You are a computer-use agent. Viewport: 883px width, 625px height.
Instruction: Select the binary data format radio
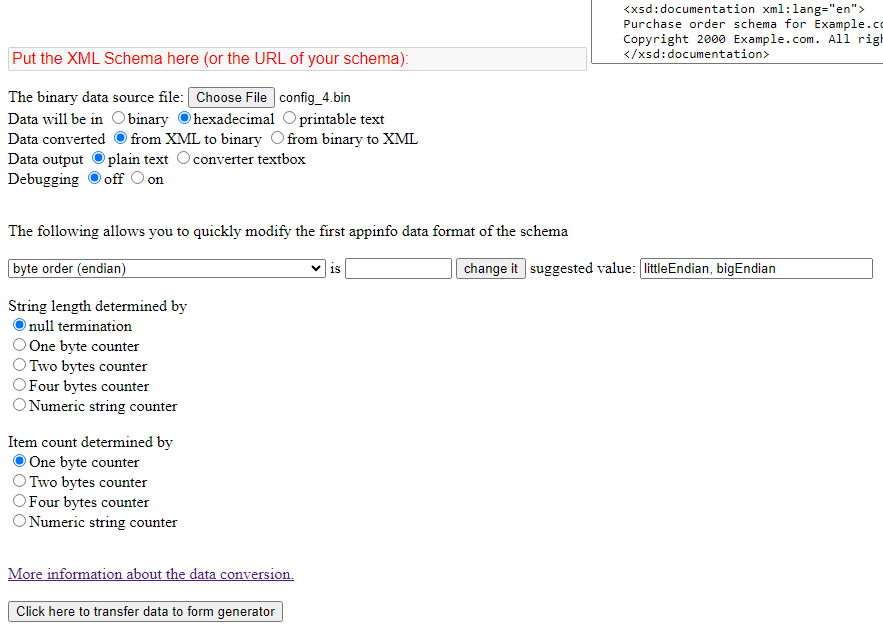click(119, 118)
